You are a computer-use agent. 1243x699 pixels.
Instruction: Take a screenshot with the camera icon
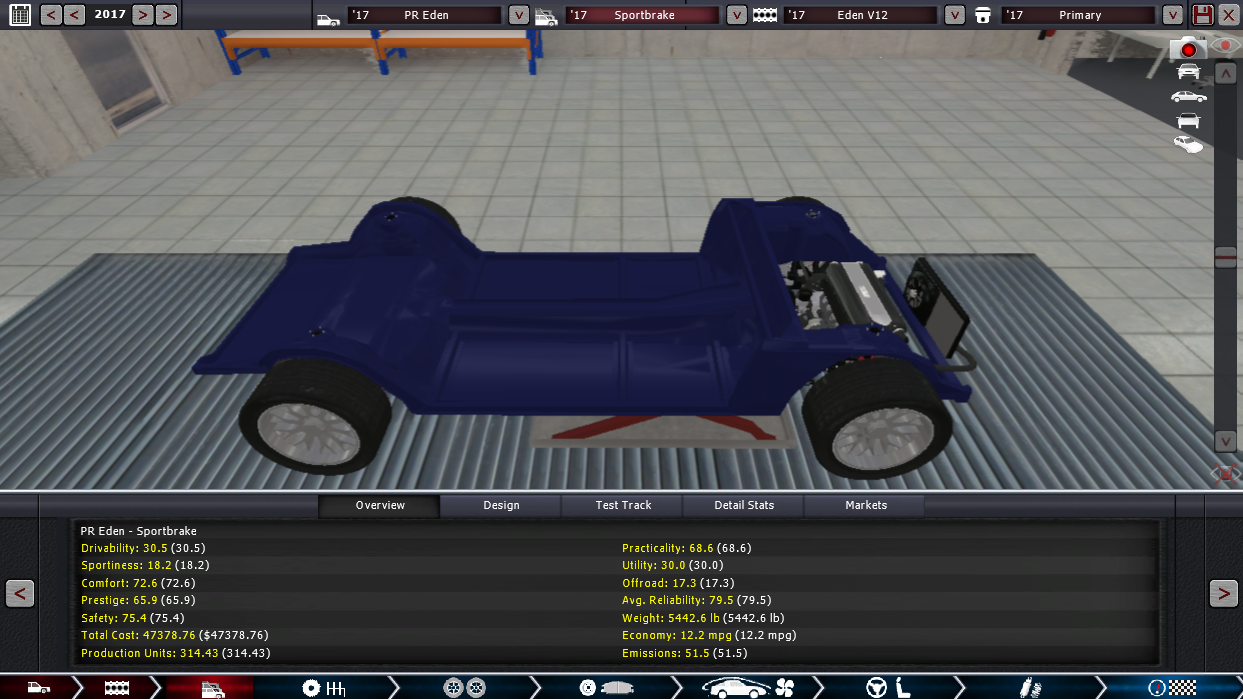pyautogui.click(x=1187, y=47)
